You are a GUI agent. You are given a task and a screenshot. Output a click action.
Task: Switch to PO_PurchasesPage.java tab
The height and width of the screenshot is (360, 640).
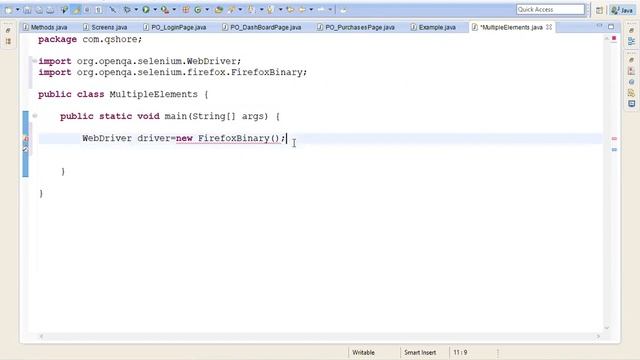point(356,27)
